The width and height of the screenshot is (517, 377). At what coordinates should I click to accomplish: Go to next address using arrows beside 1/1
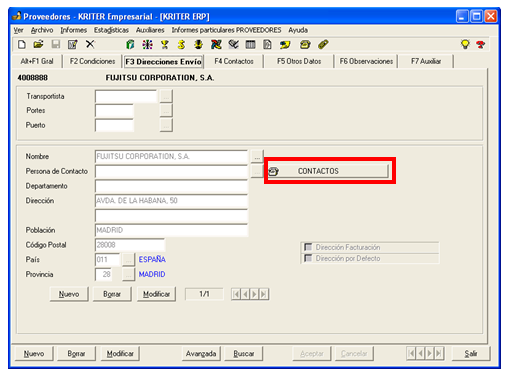pos(254,294)
